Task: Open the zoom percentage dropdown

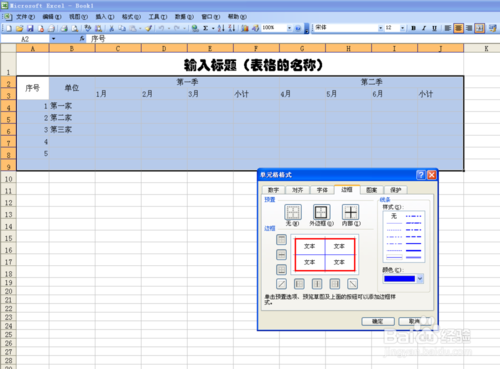Action: (289, 28)
